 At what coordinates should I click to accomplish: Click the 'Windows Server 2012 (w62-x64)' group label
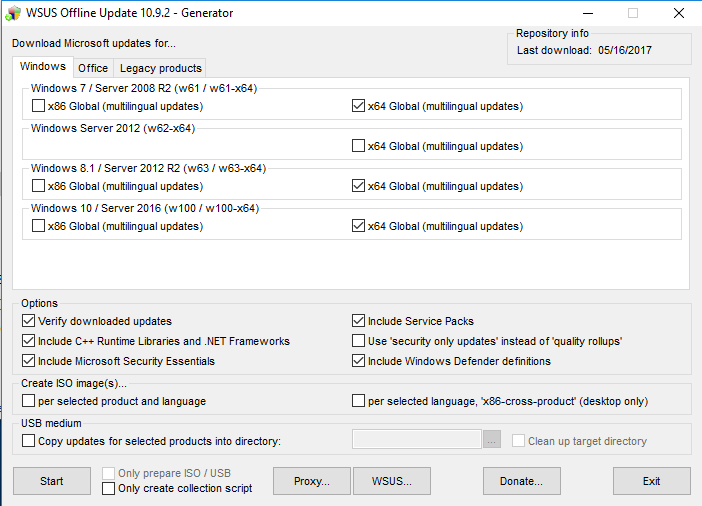(113, 128)
